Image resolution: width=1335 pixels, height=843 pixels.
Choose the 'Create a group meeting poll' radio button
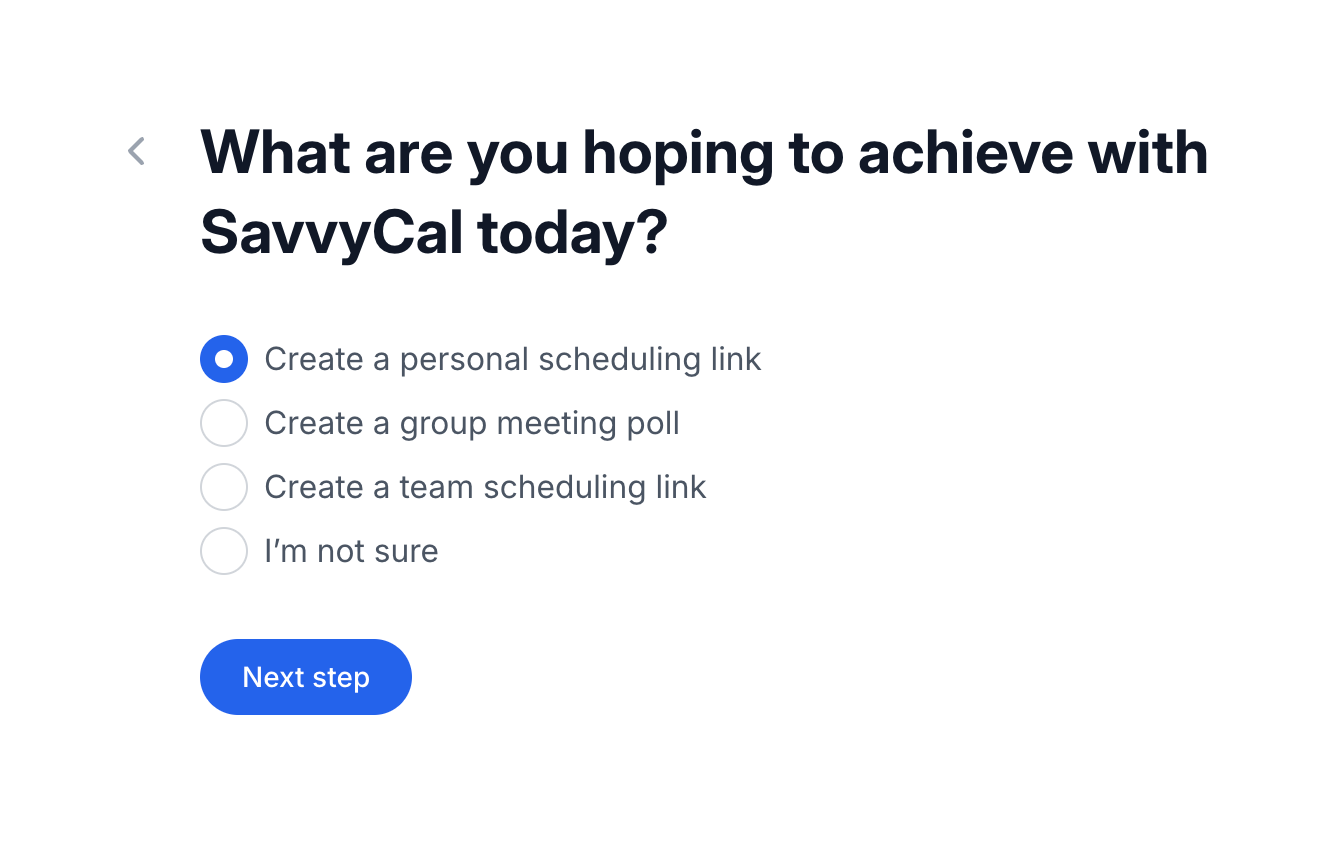224,423
